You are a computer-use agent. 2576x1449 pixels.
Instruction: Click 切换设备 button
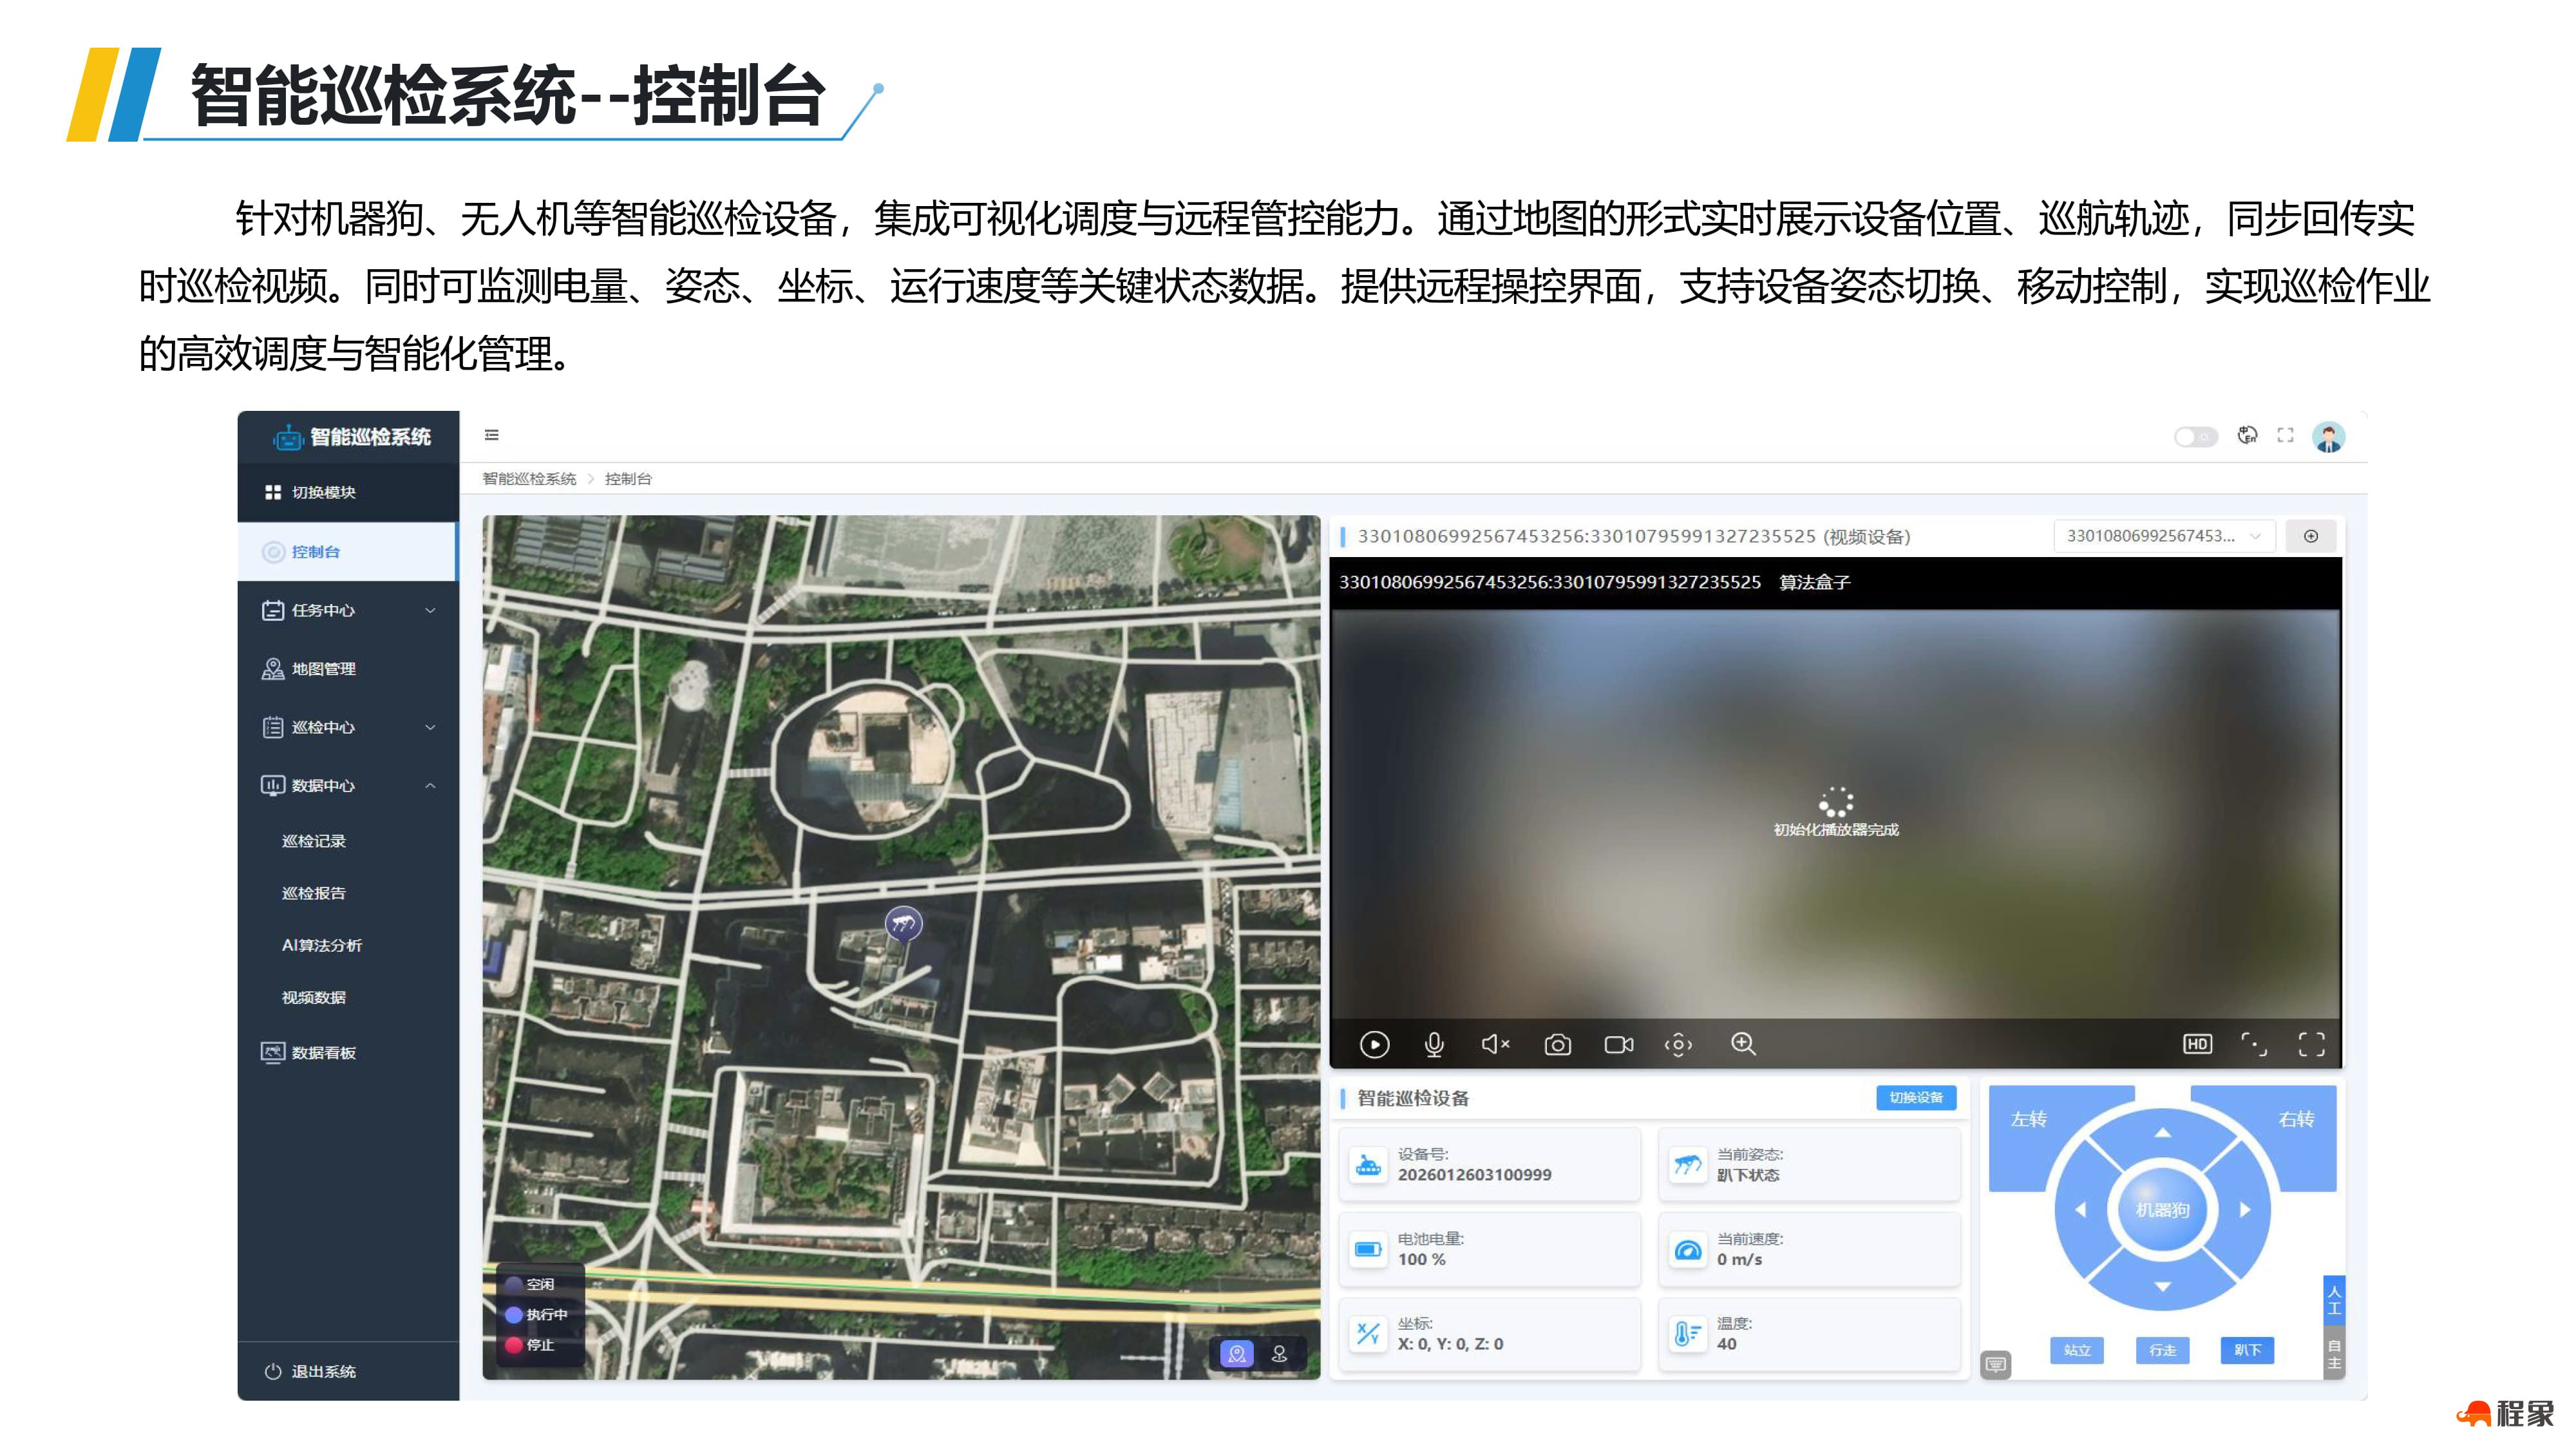tap(1915, 1097)
